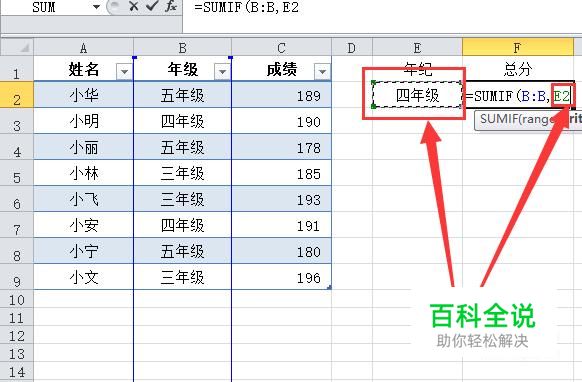Select row 1 header
582x382 pixels.
click(x=17, y=69)
